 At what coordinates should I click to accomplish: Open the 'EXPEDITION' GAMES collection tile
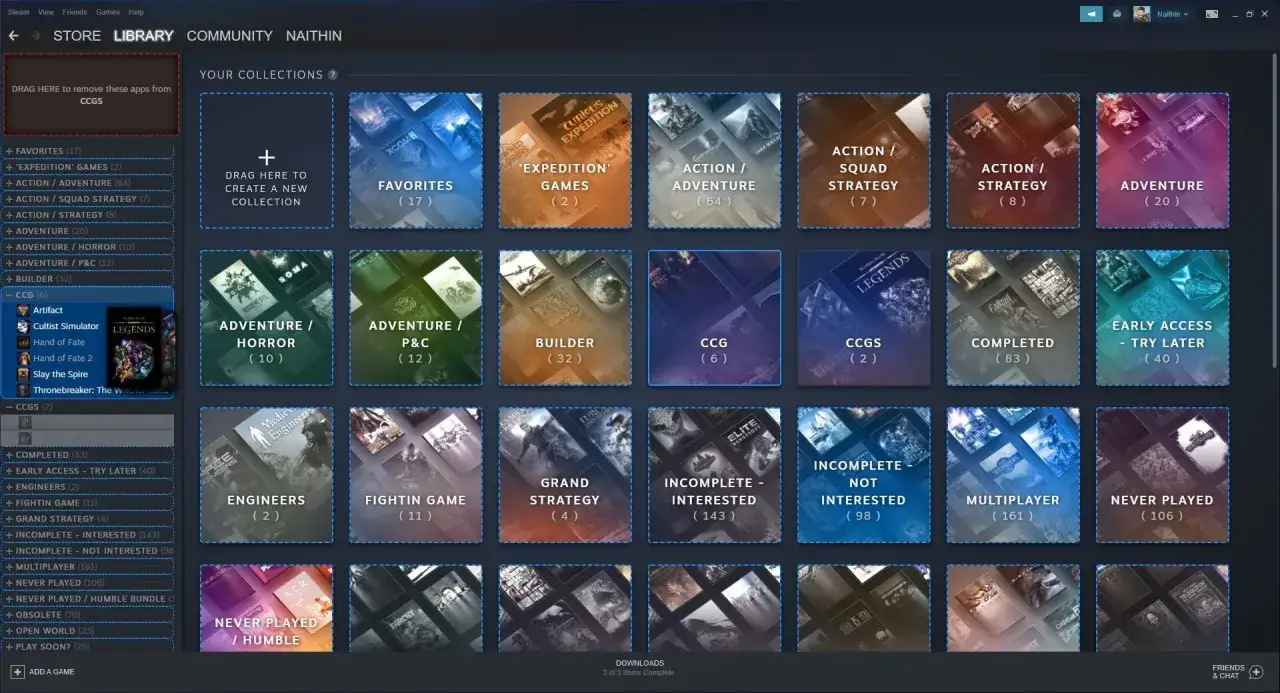point(565,161)
